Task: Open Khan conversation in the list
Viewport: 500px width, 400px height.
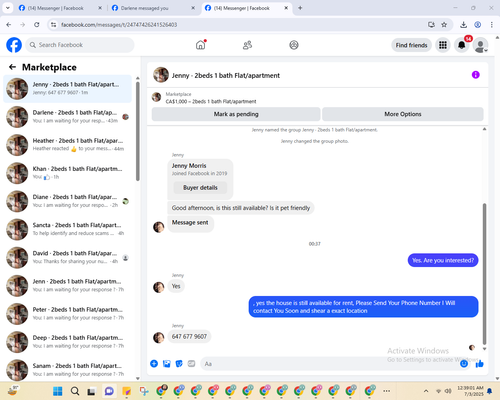Action: coord(67,173)
